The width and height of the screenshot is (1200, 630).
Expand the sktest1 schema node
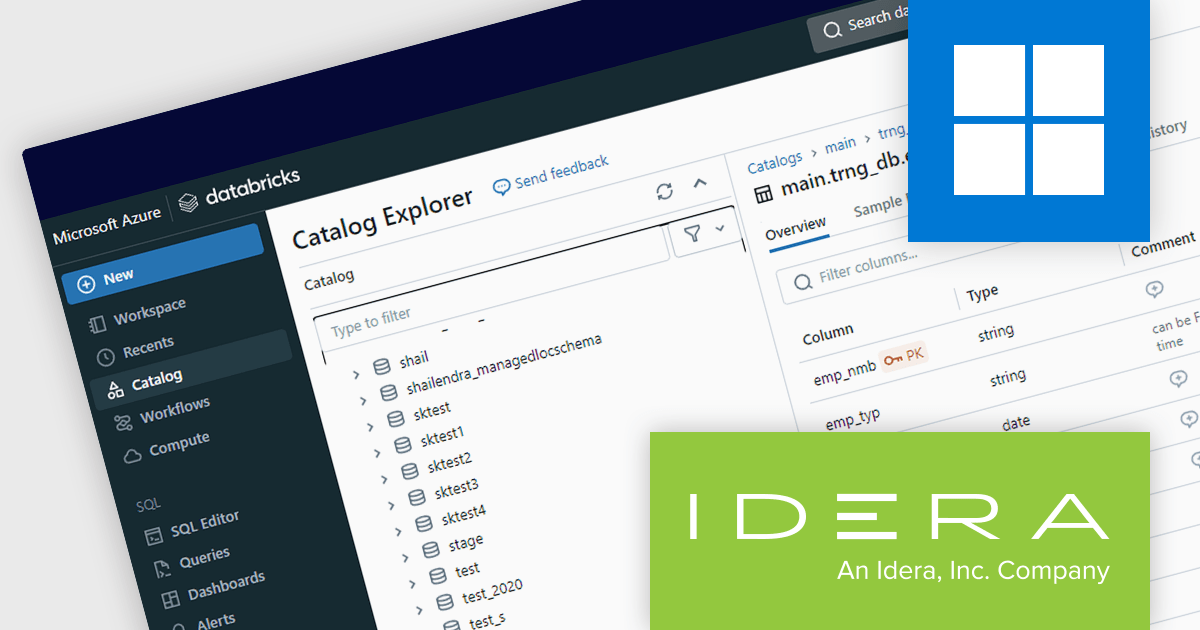378,453
